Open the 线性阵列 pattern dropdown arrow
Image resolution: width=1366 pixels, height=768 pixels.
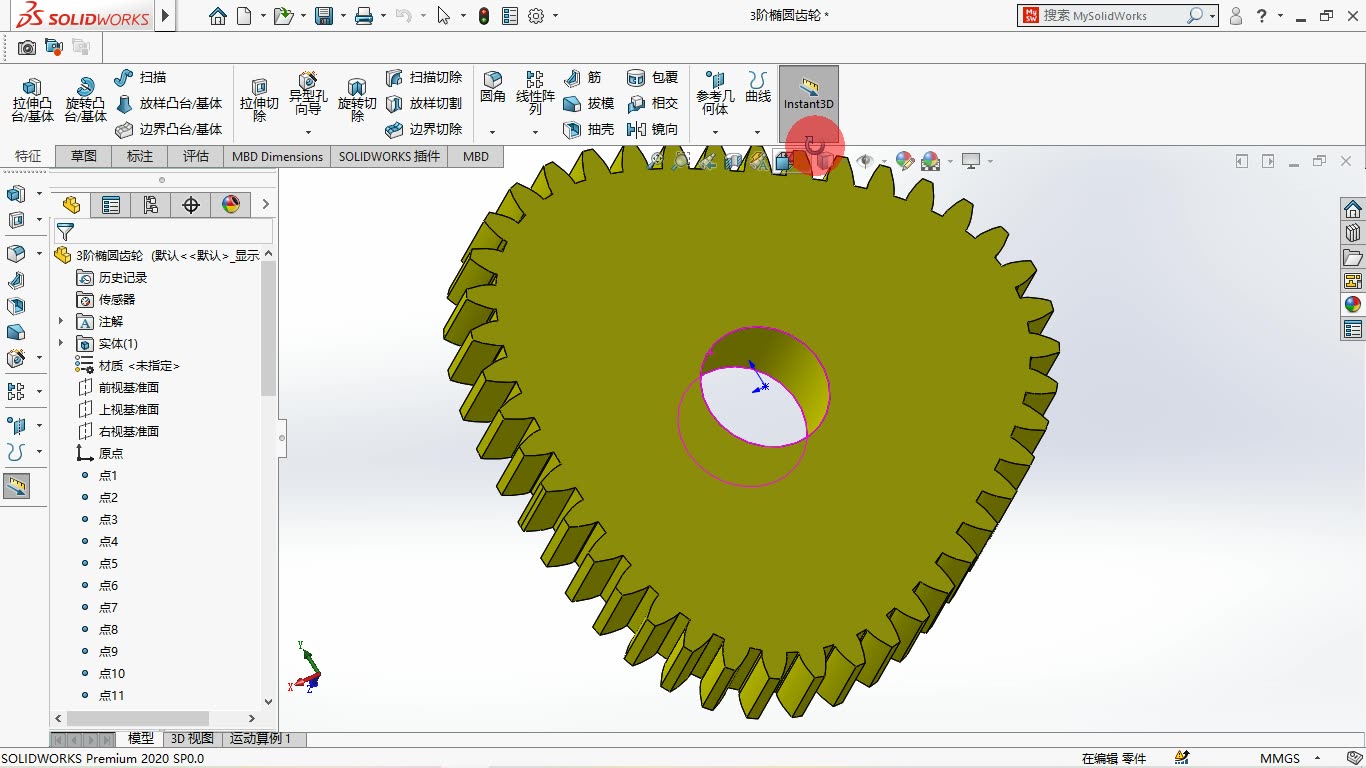[x=535, y=132]
